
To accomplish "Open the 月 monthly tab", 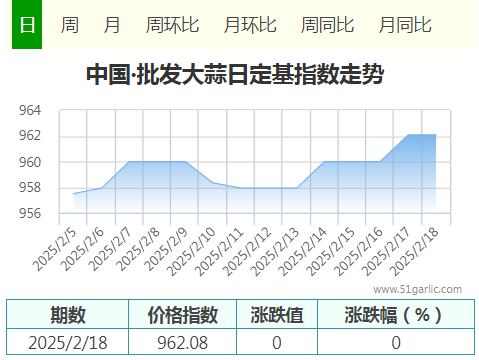I will click(112, 25).
